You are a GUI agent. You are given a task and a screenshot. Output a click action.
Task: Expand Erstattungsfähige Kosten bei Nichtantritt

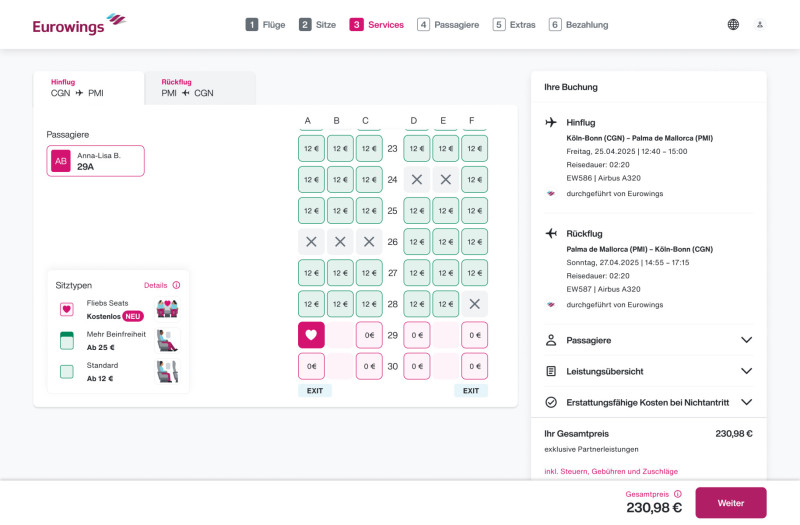[648, 403]
